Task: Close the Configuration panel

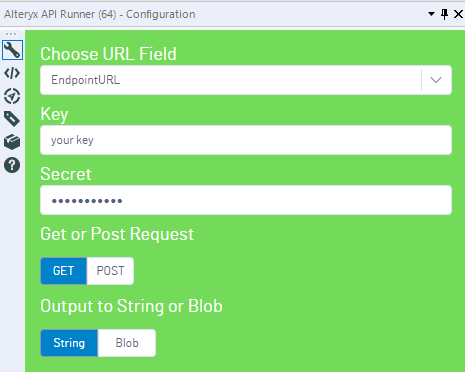Action: (459, 14)
